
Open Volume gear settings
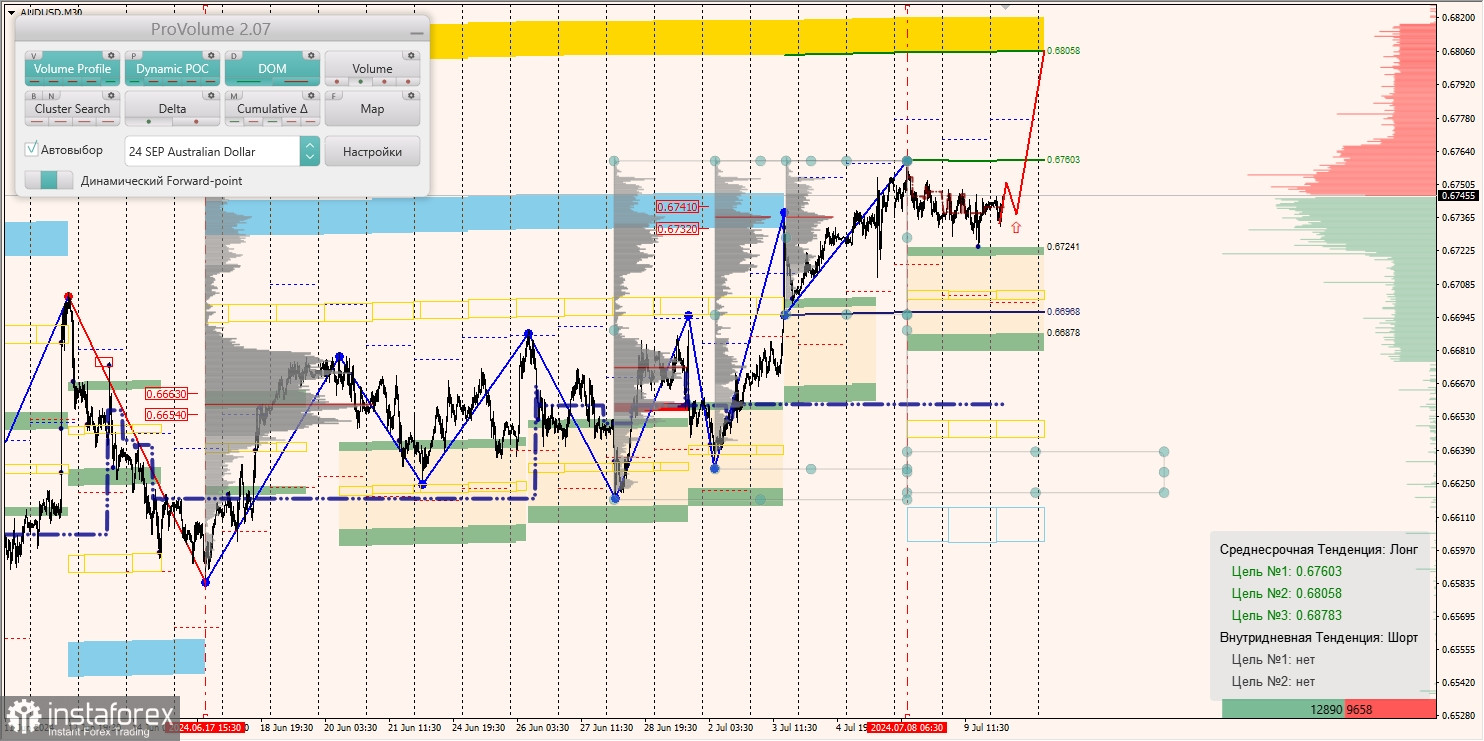click(411, 55)
